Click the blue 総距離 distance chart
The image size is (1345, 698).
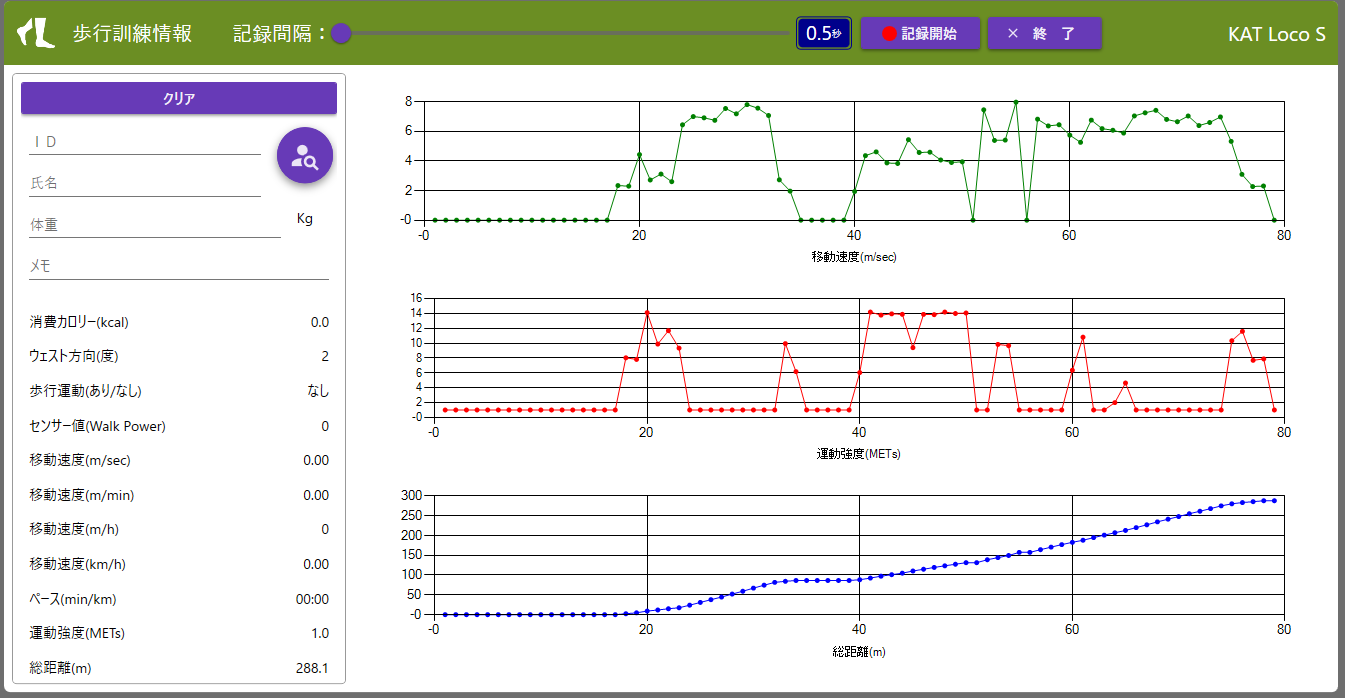(x=858, y=555)
